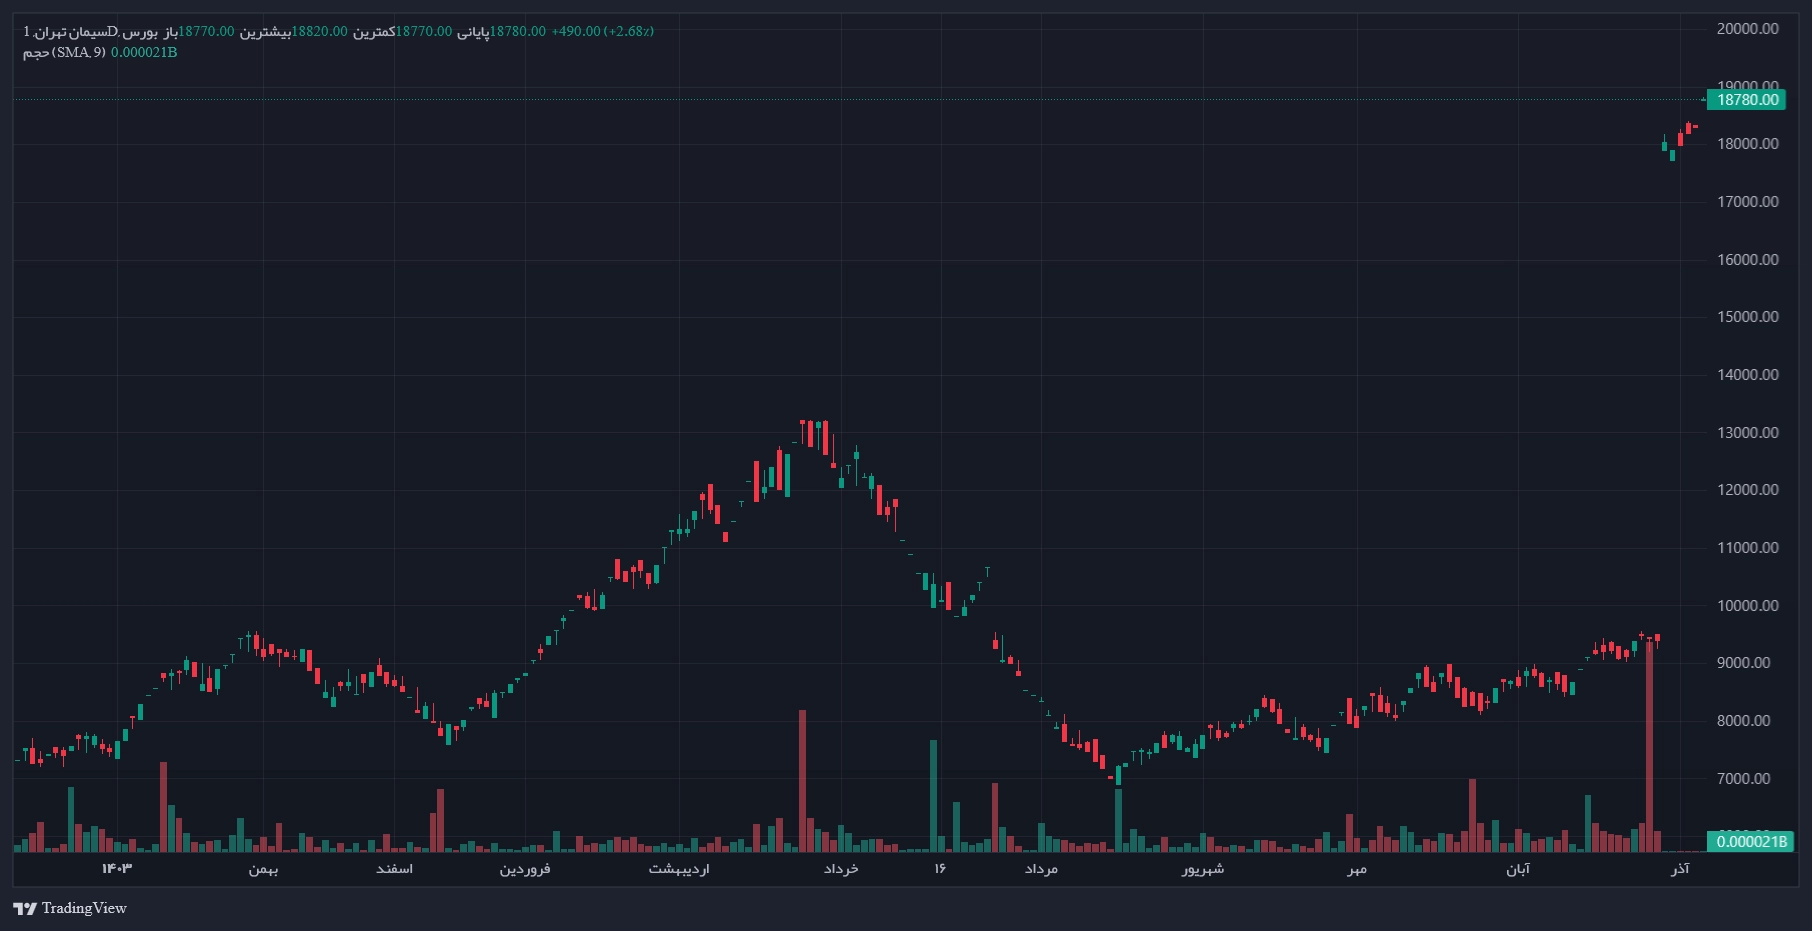This screenshot has height=931, width=1812.
Task: Click the tall red volume bar above خرداد
Action: click(802, 780)
